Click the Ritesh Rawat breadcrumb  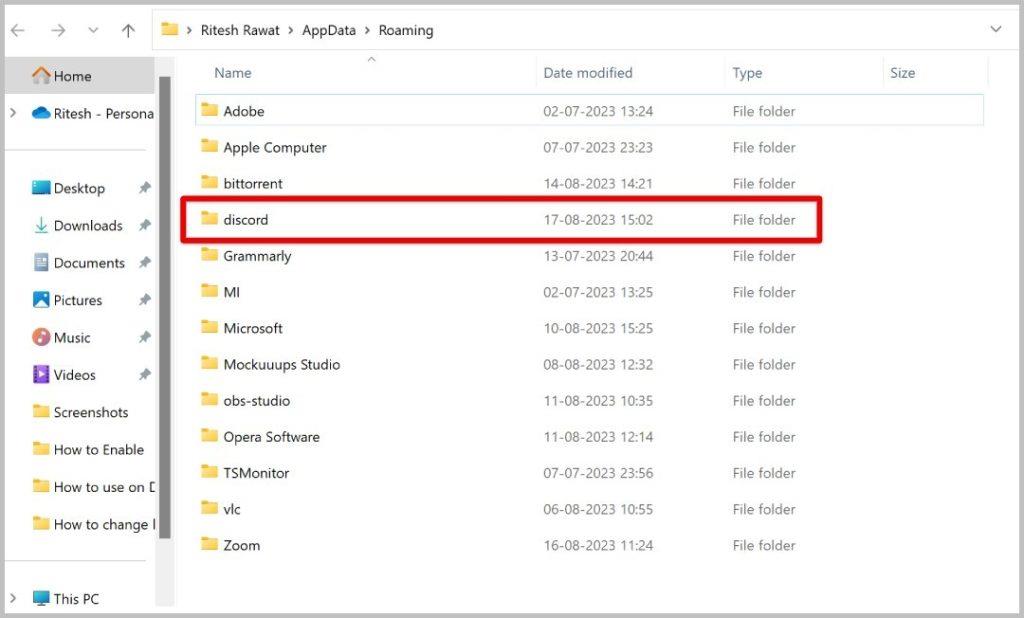click(x=240, y=30)
